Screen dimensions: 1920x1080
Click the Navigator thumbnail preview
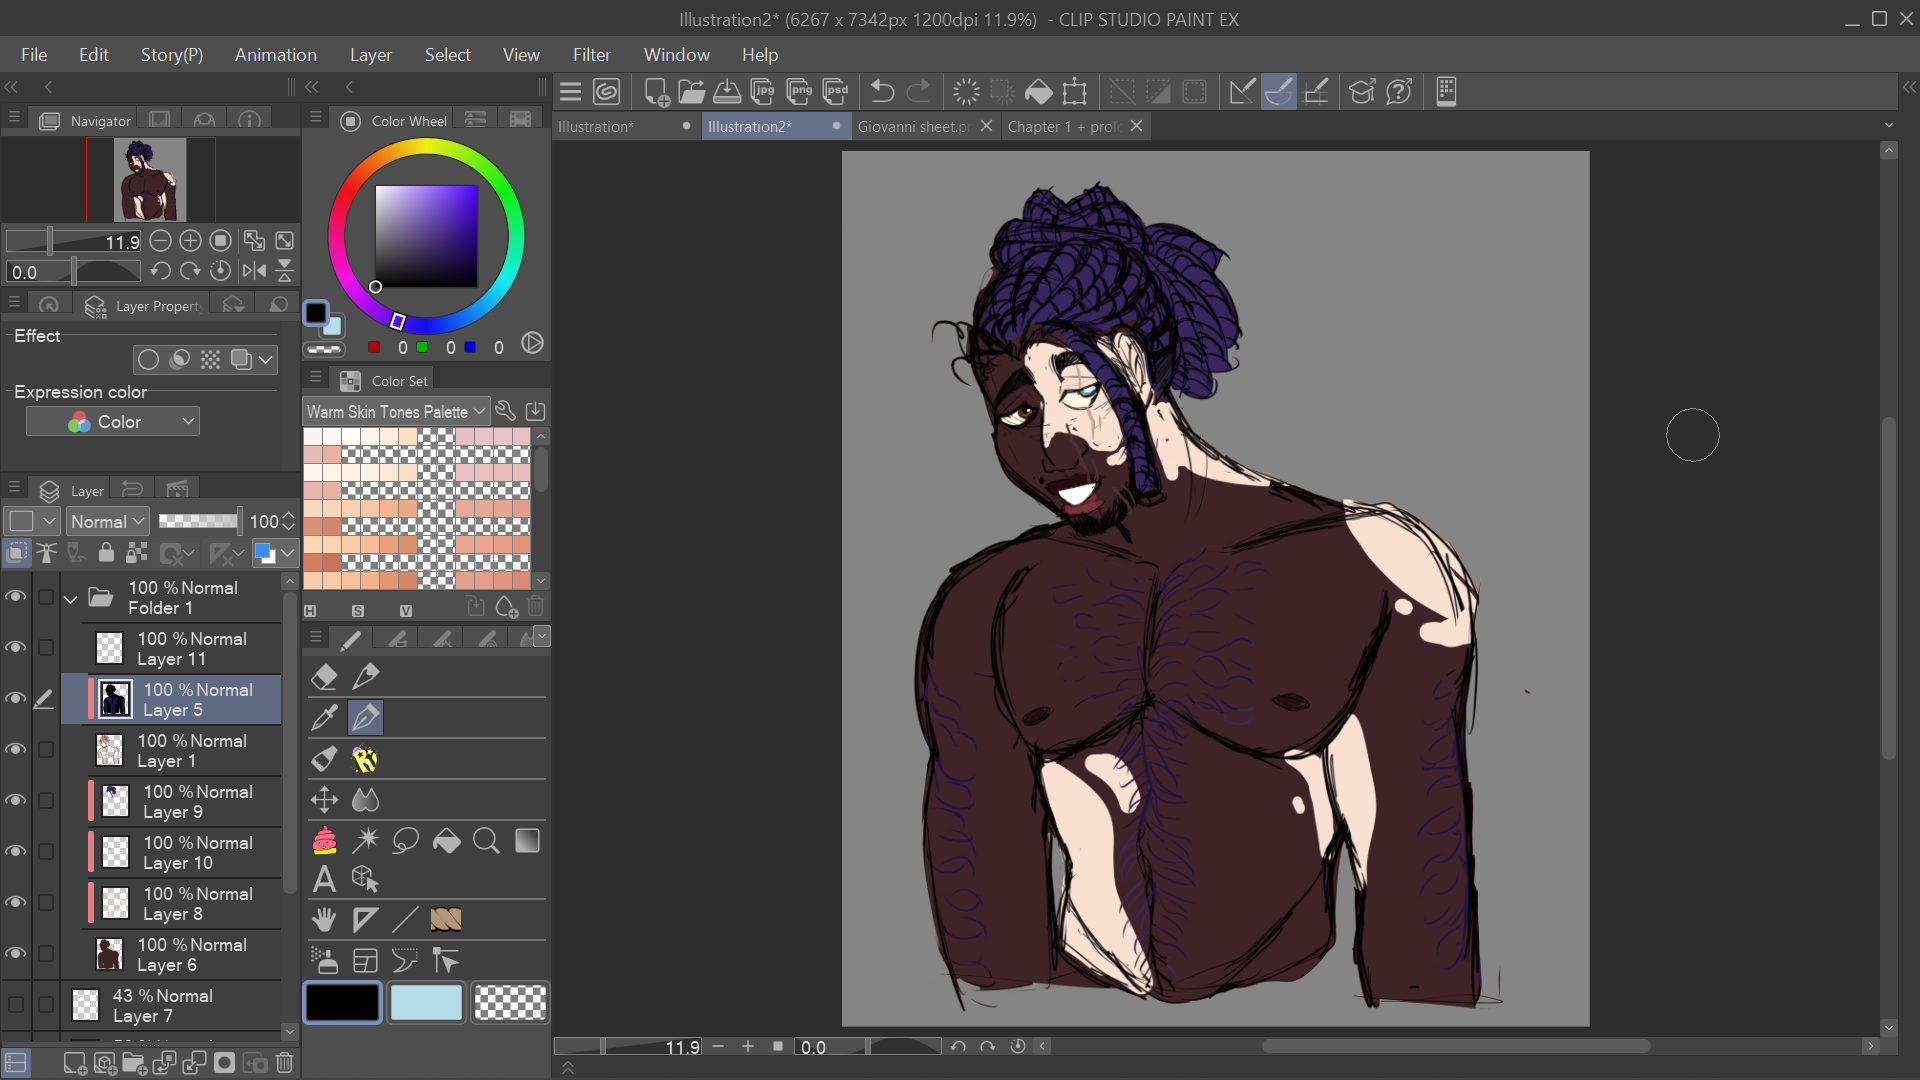(150, 180)
